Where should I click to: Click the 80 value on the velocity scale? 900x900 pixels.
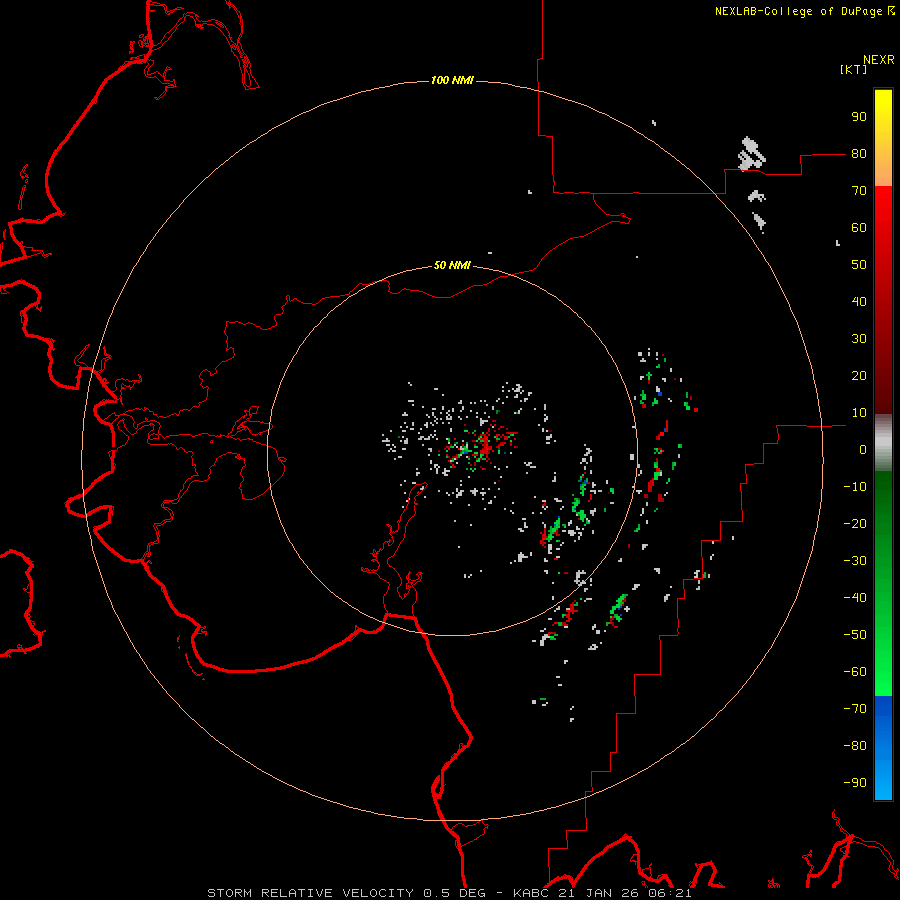(859, 154)
